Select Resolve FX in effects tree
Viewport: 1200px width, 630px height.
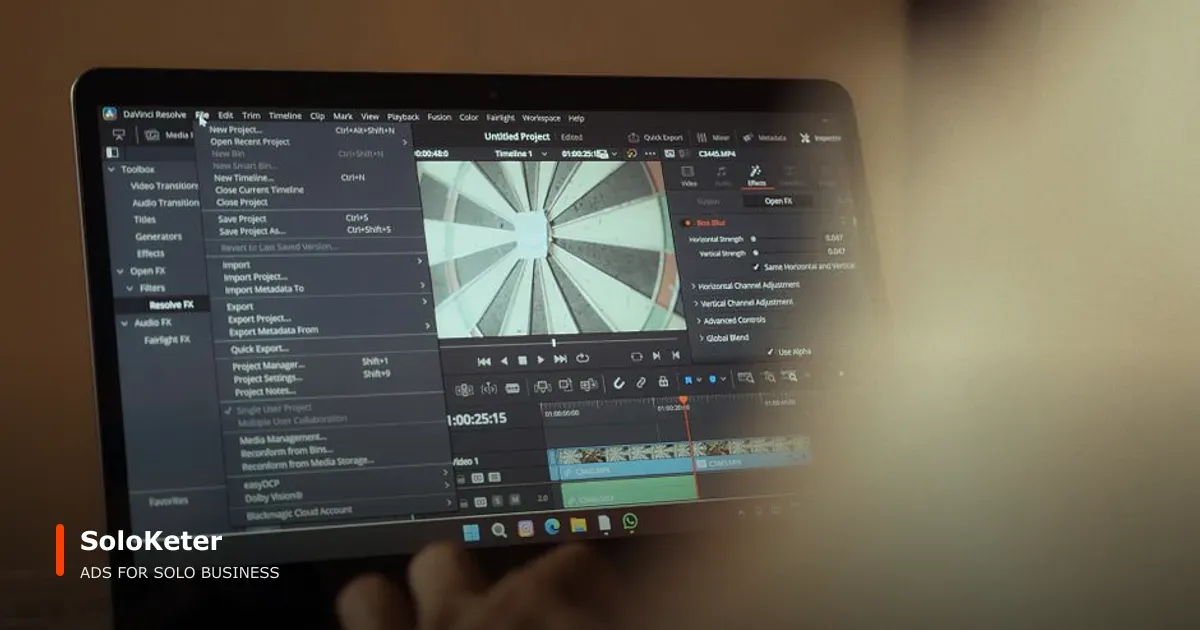(x=171, y=305)
